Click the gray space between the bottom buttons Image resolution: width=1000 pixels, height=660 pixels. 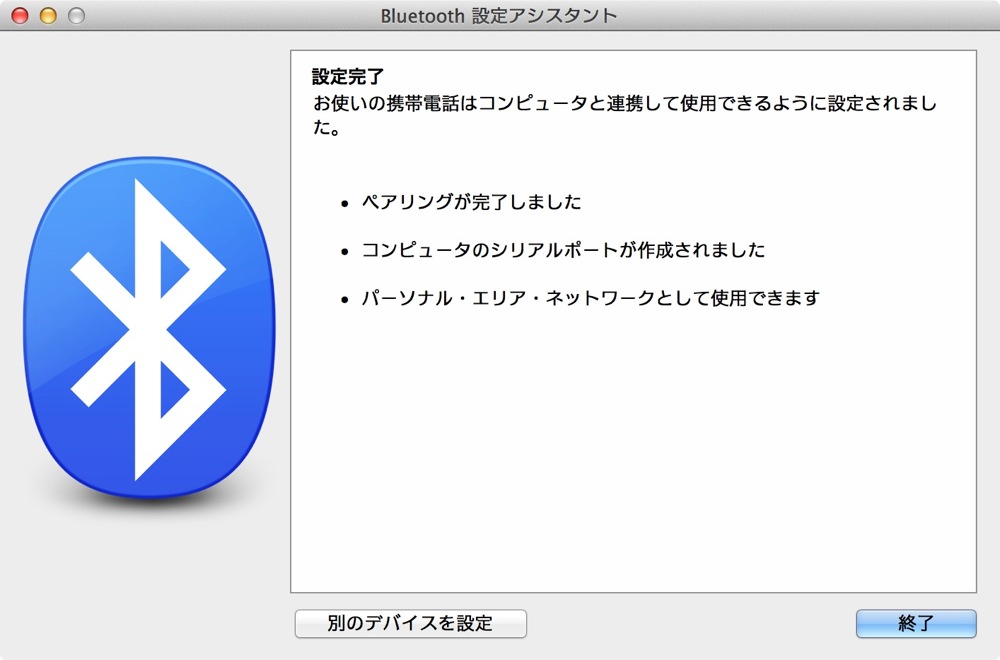(x=691, y=624)
